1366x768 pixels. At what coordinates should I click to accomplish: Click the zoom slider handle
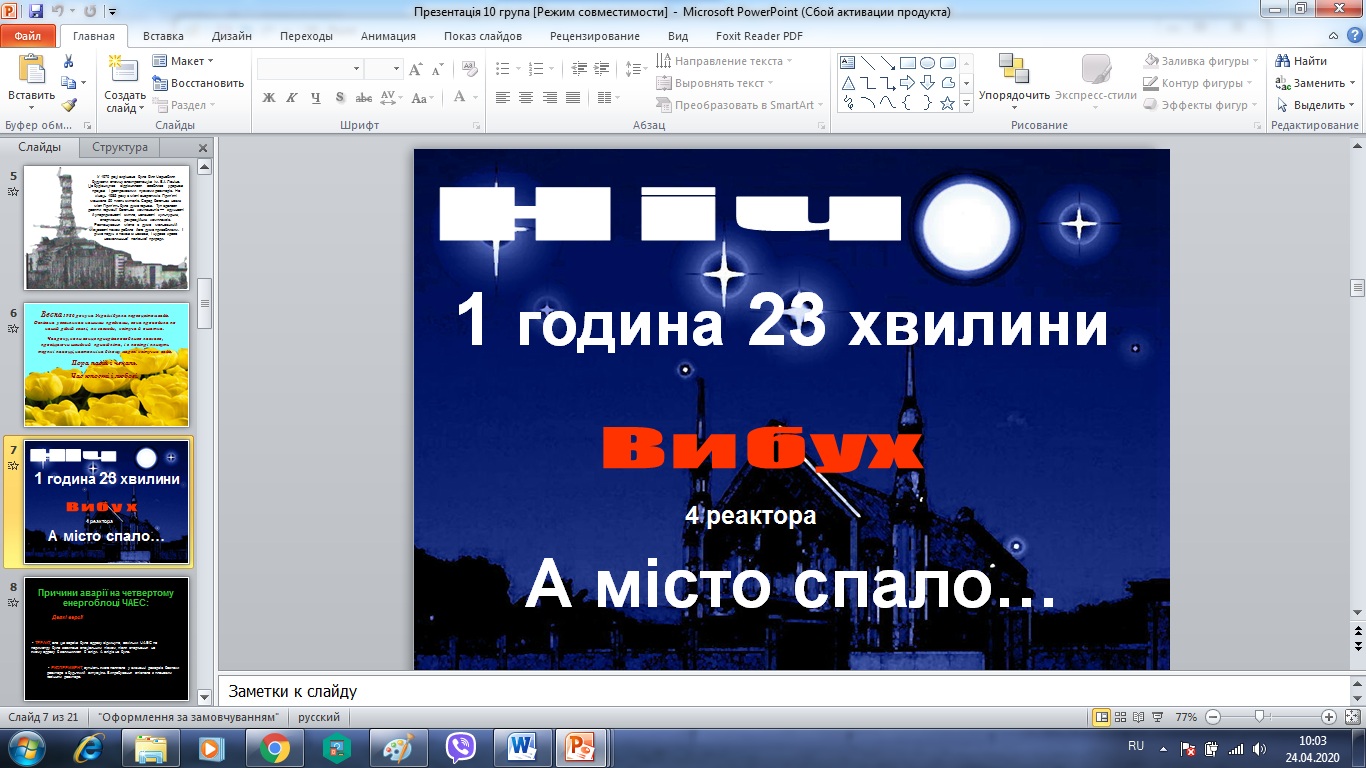[x=1259, y=716]
